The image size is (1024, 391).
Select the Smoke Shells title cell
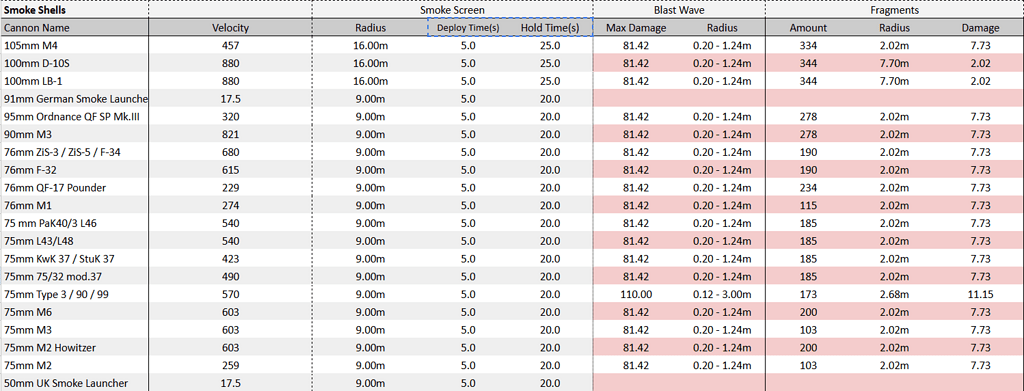click(x=74, y=10)
